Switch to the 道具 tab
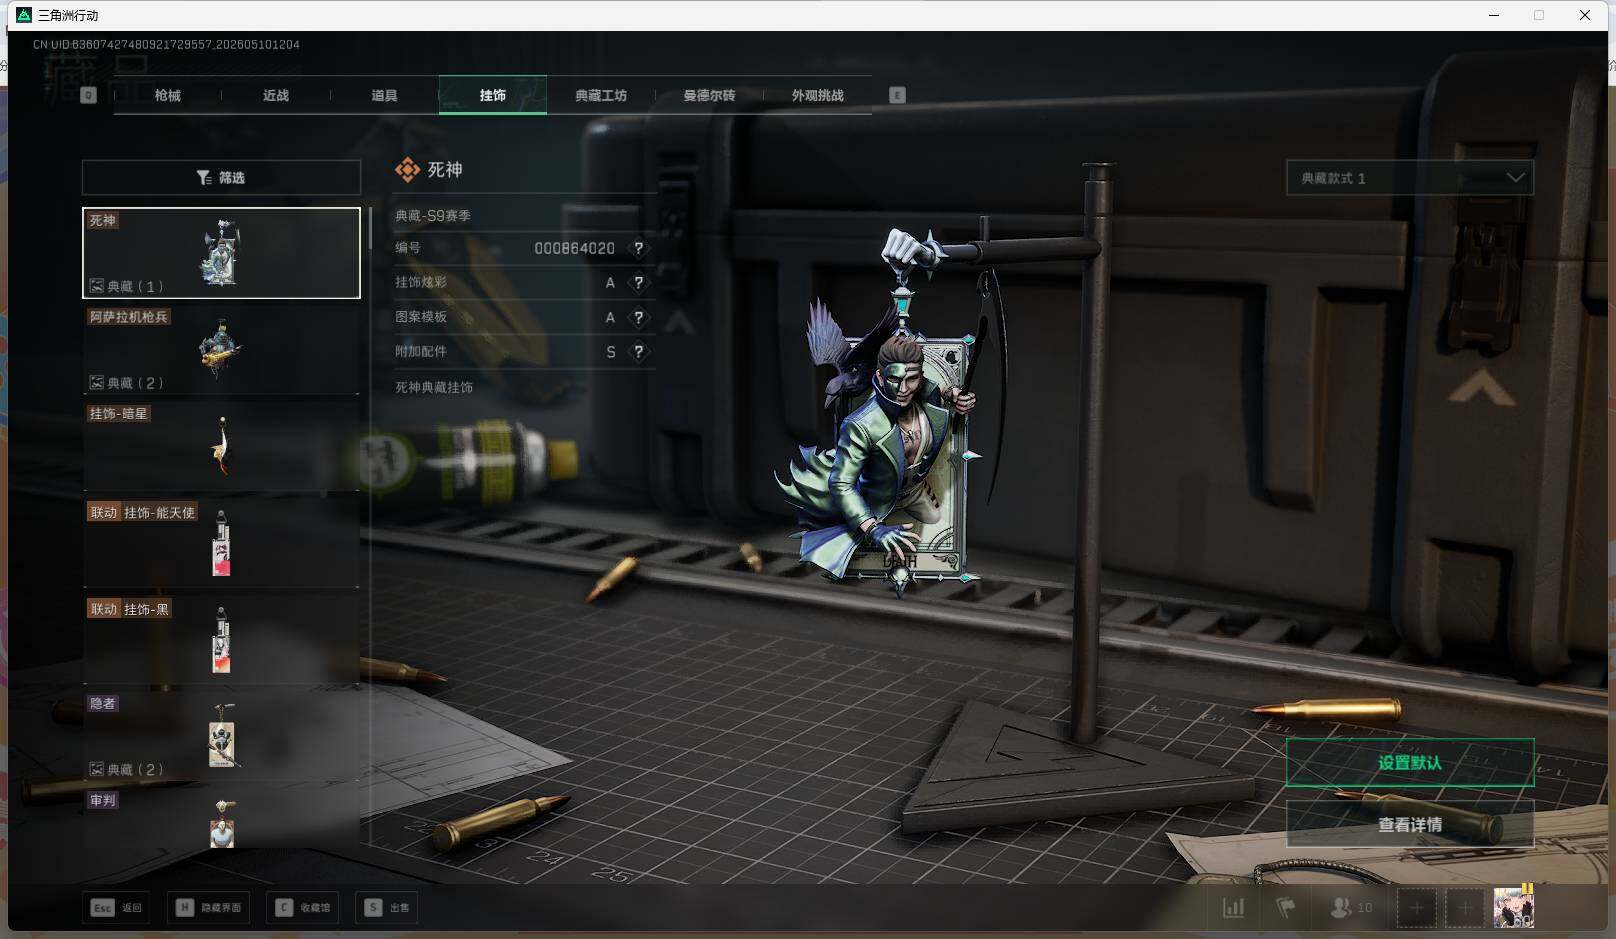 tap(384, 95)
